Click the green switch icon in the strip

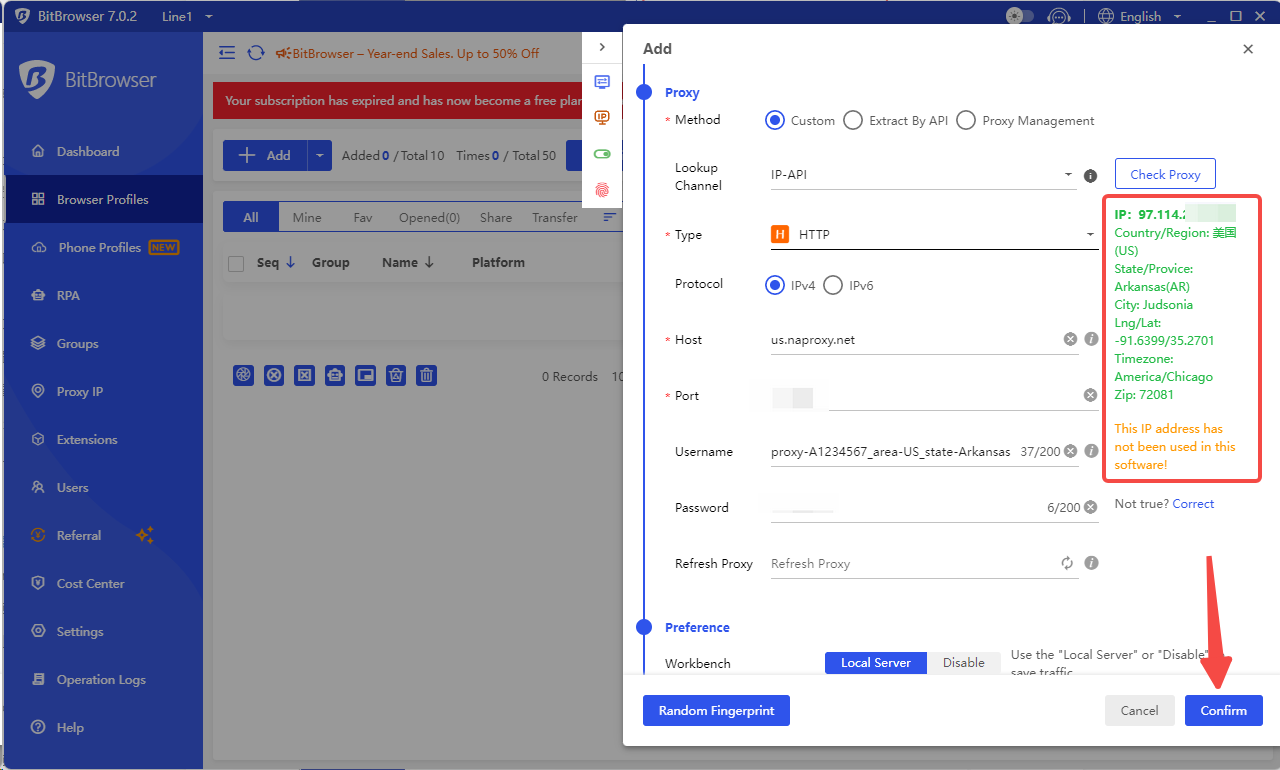(x=602, y=154)
